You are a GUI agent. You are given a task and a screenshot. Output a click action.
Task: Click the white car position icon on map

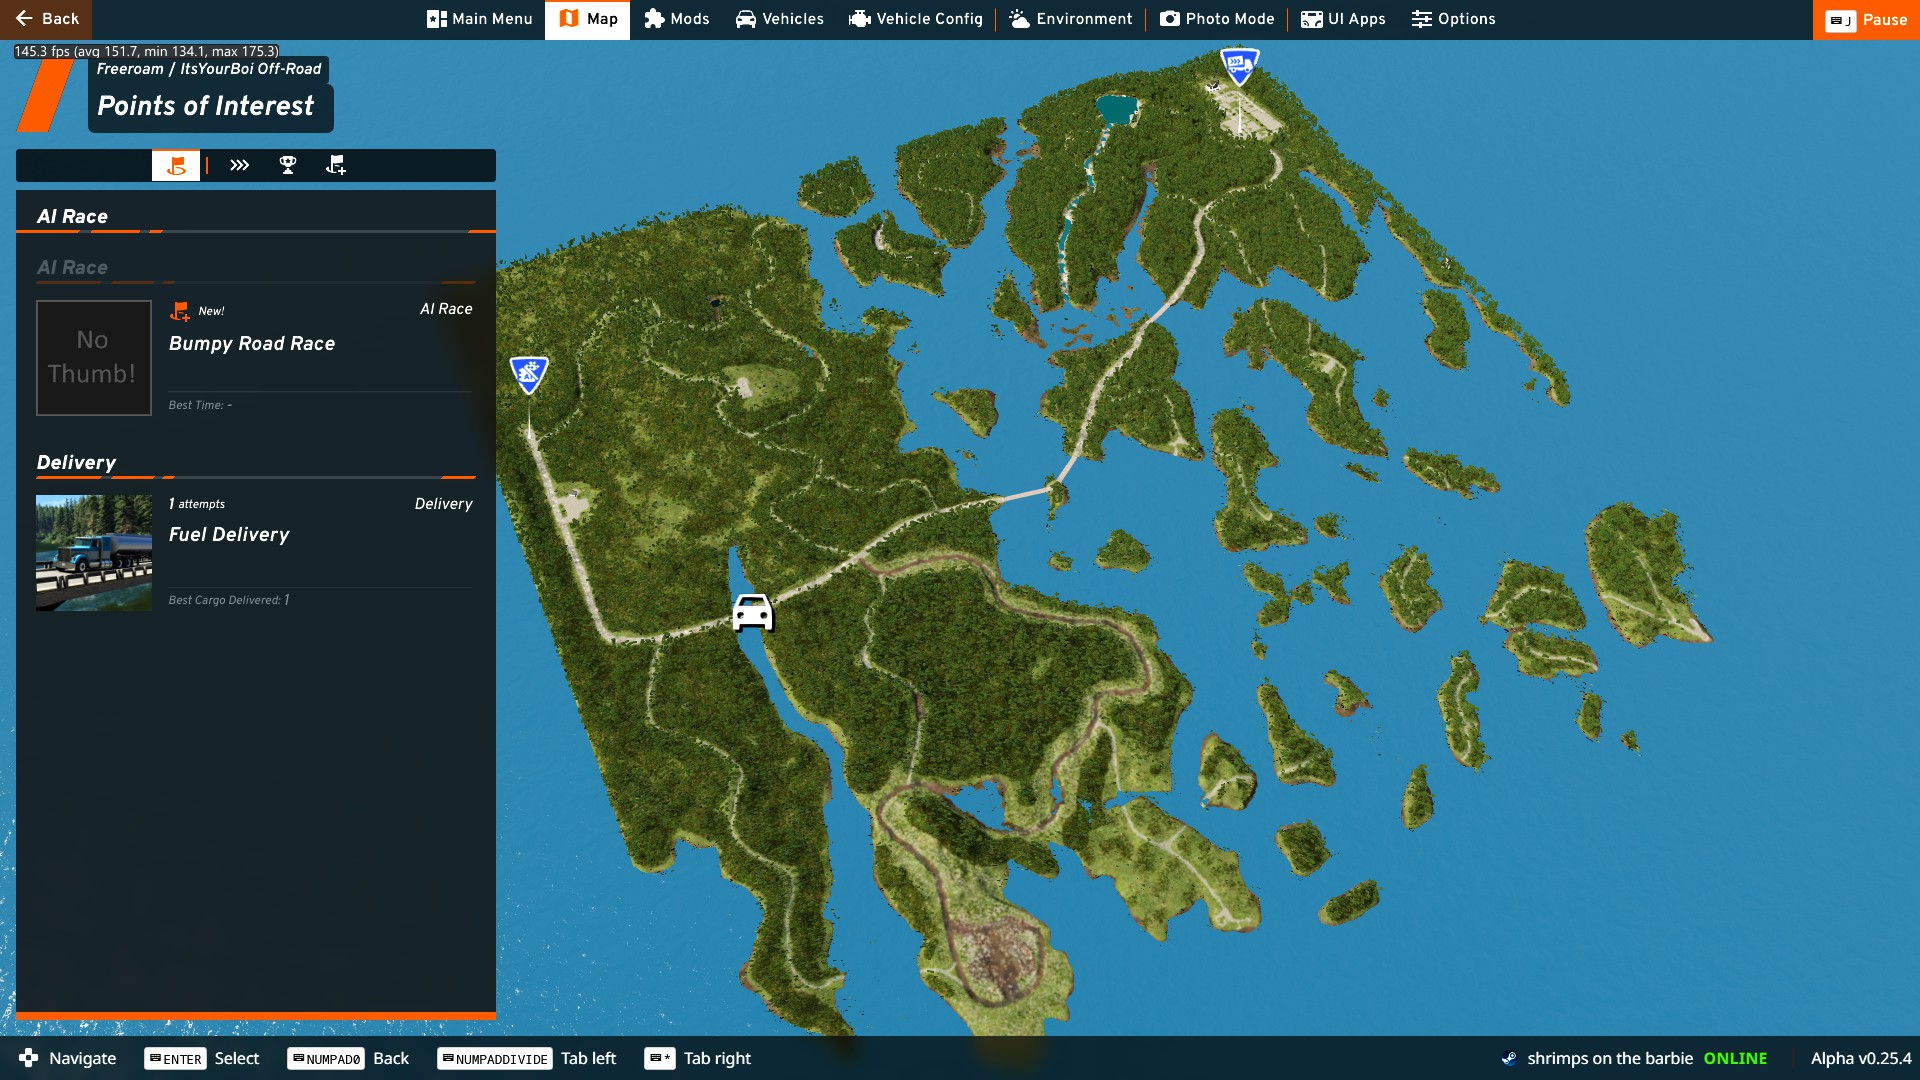pyautogui.click(x=752, y=612)
